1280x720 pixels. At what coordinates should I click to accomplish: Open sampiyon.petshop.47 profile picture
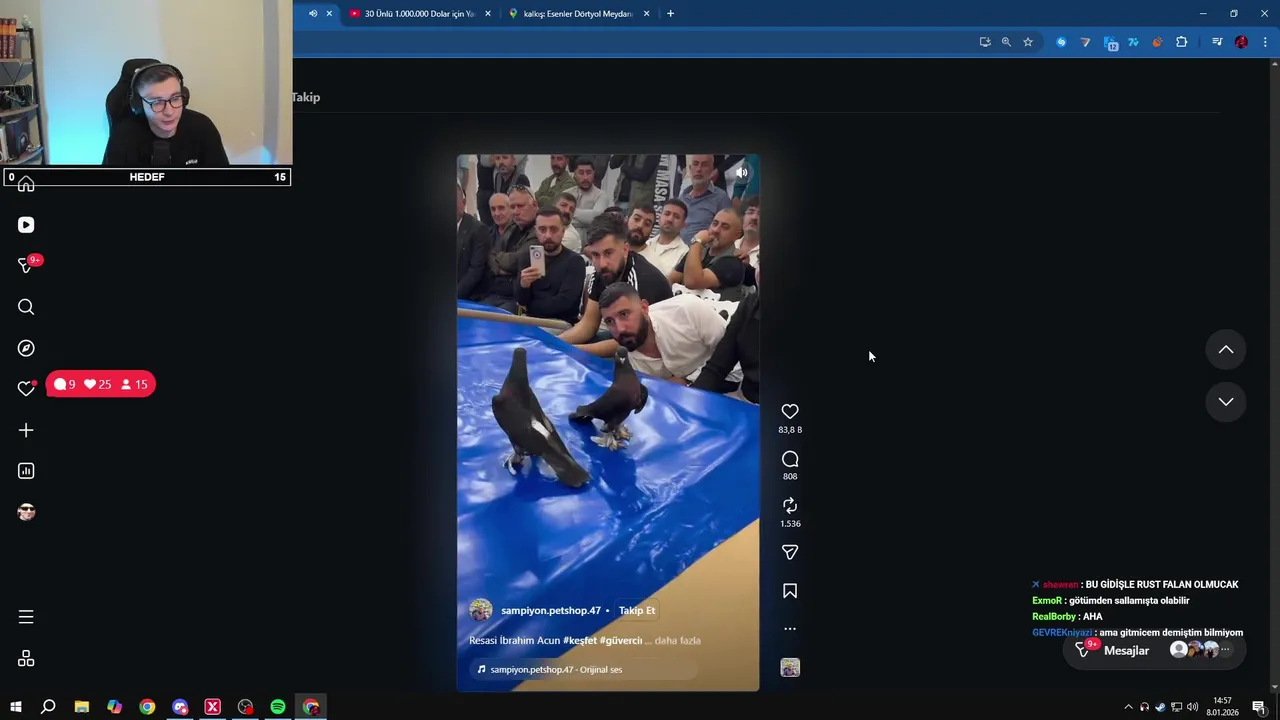[481, 610]
